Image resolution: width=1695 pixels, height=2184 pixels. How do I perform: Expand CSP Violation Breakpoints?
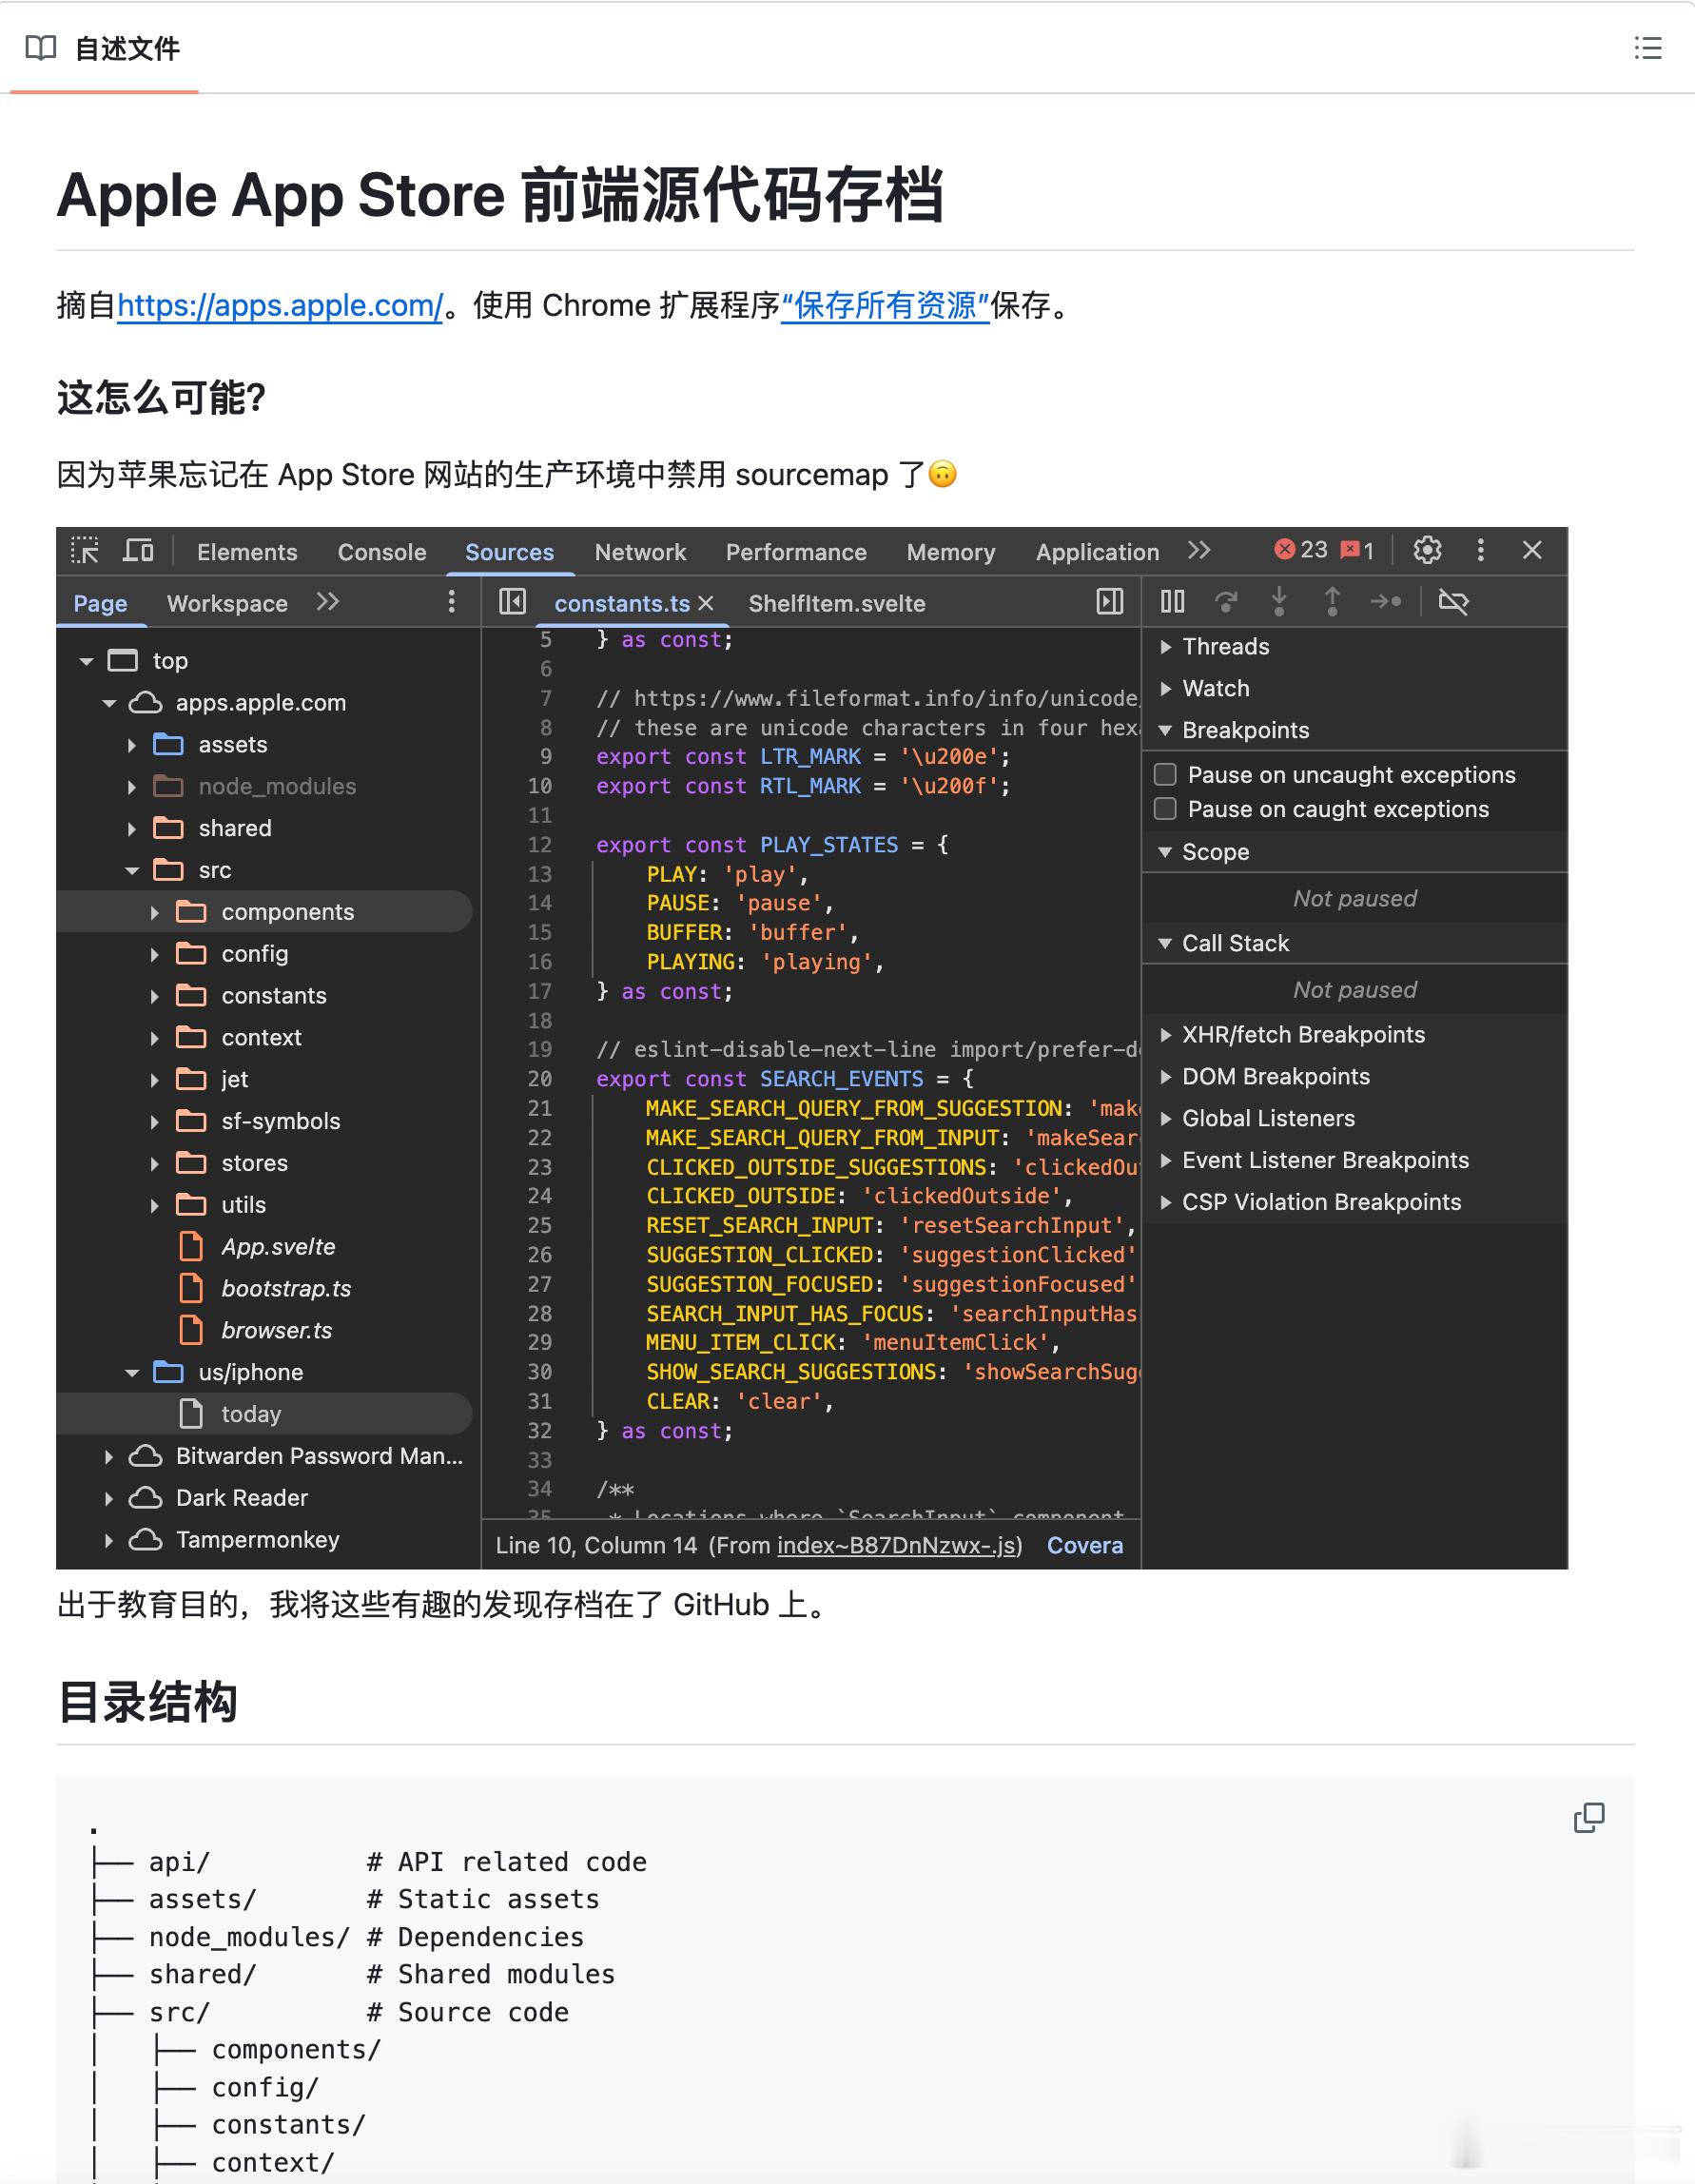coord(1165,1203)
